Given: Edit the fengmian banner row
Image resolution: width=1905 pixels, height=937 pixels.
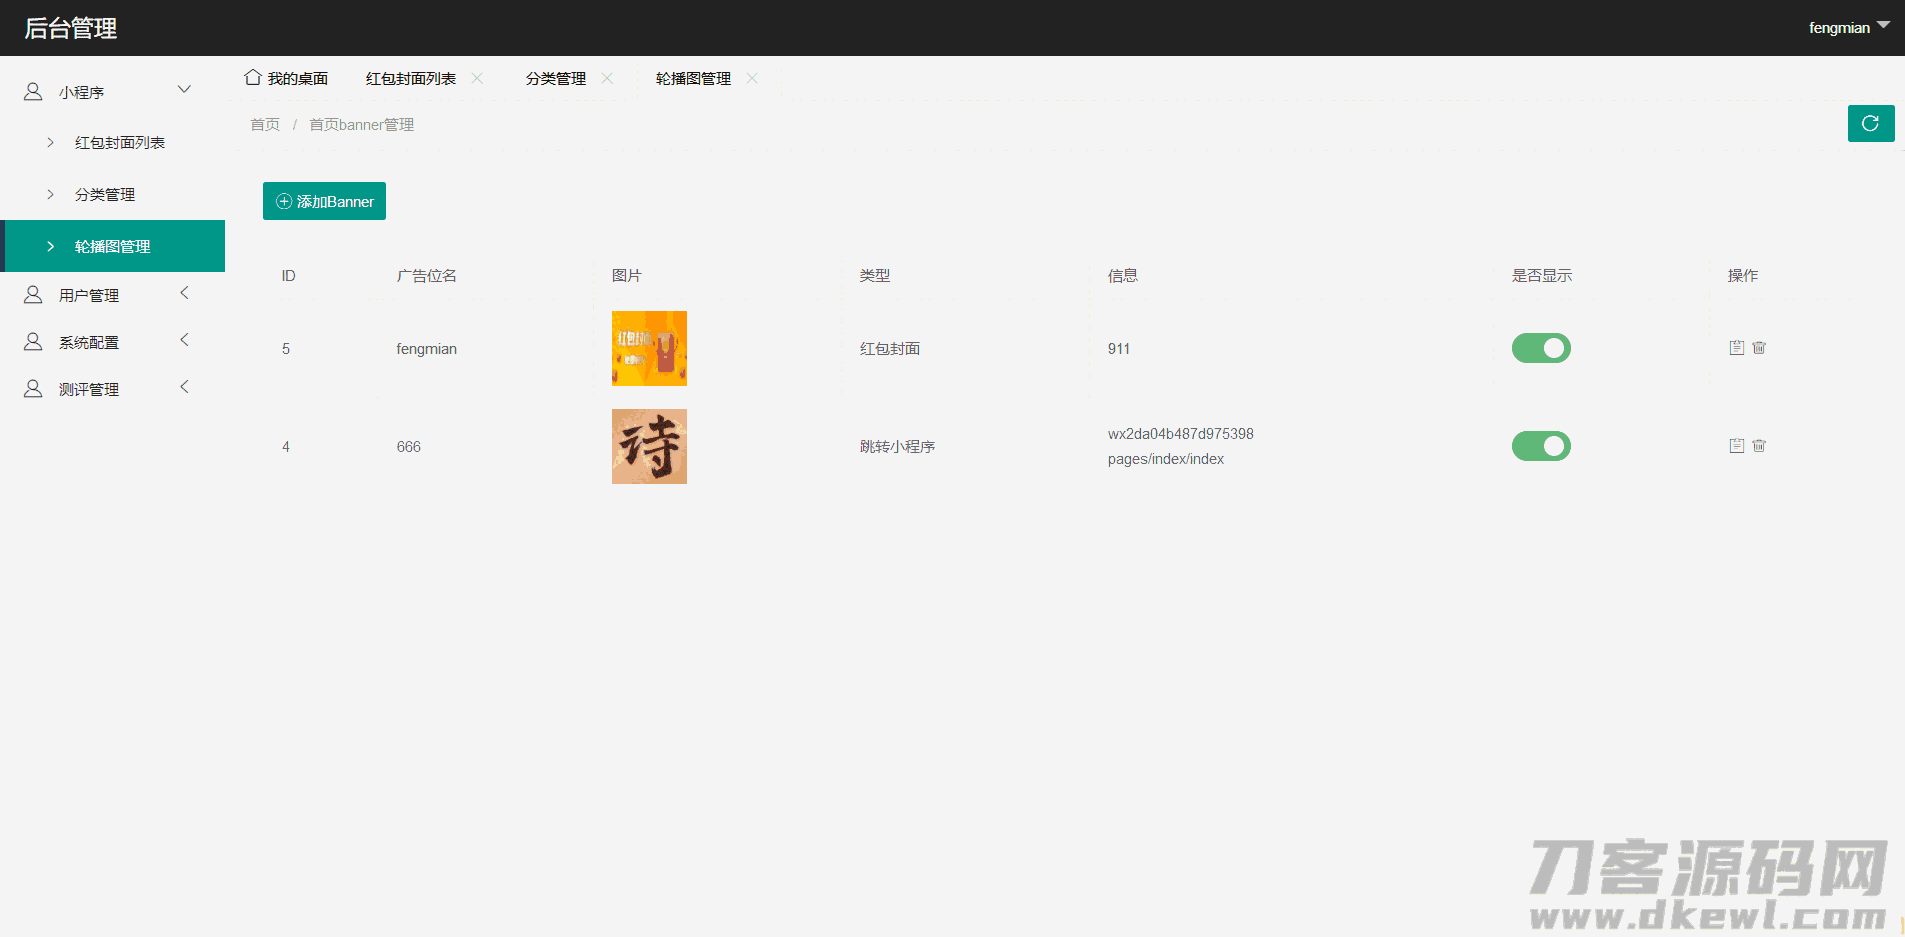Looking at the screenshot, I should tap(1737, 348).
